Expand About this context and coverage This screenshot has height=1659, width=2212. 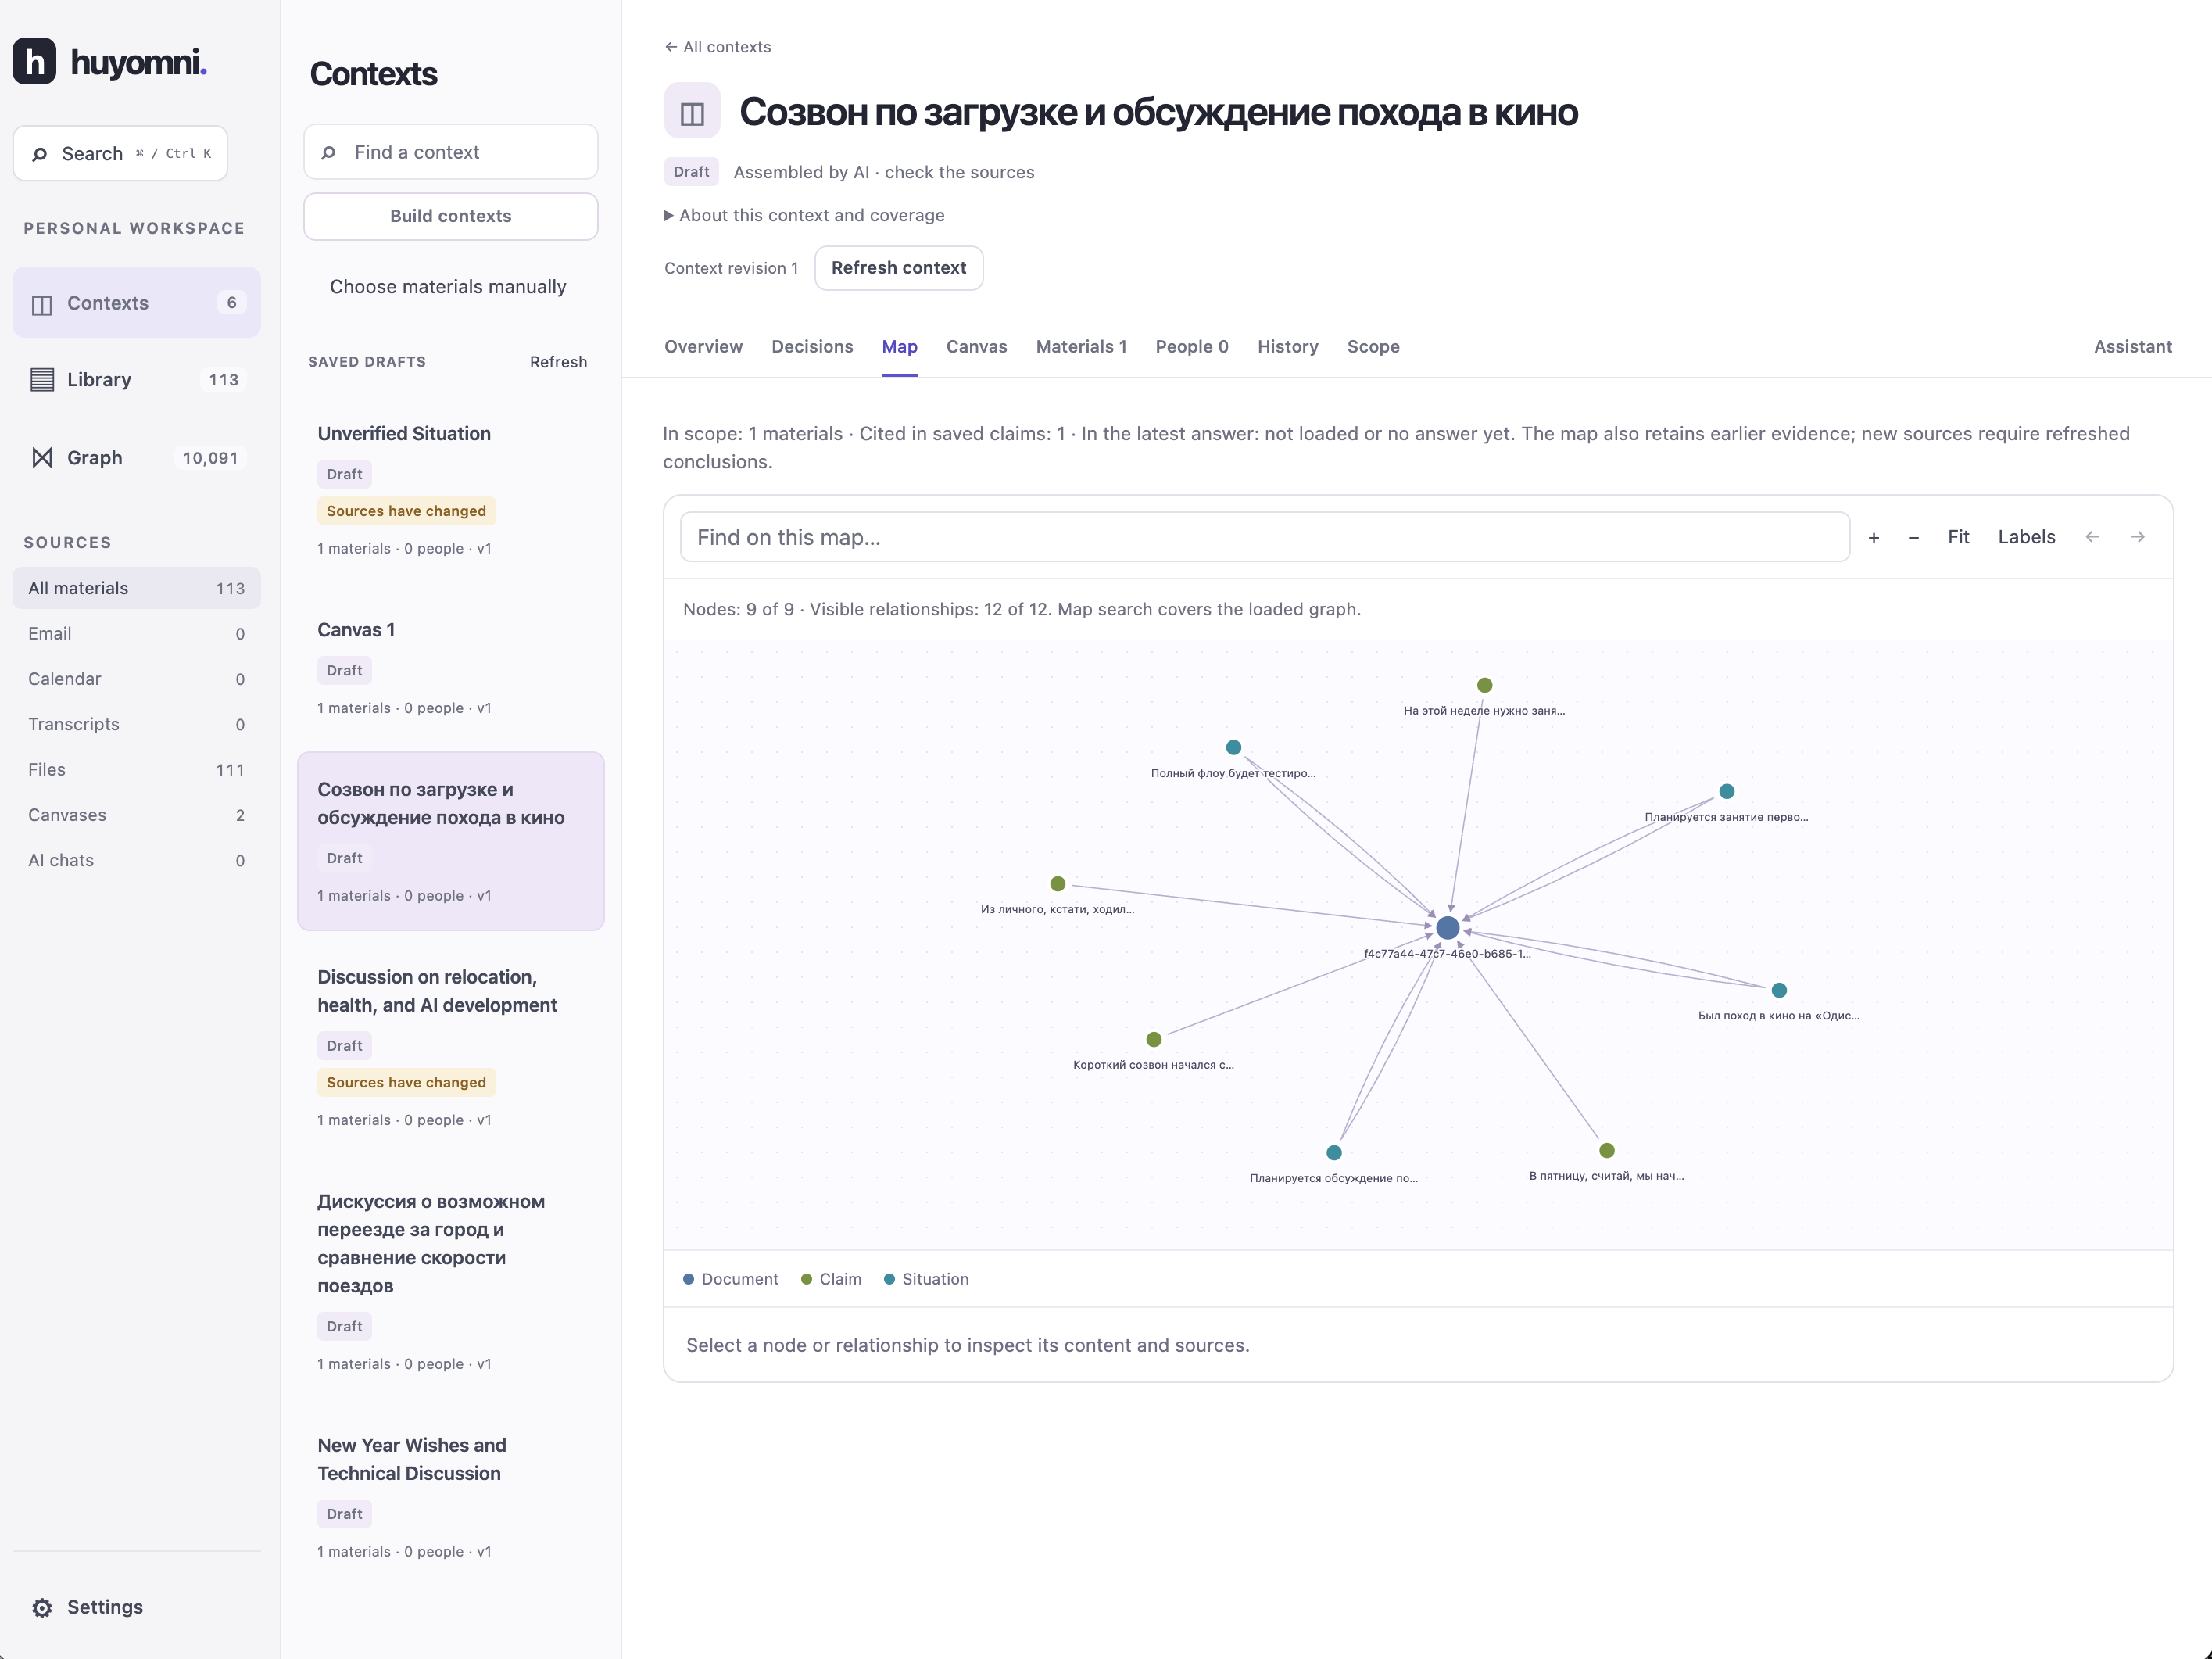pos(804,215)
